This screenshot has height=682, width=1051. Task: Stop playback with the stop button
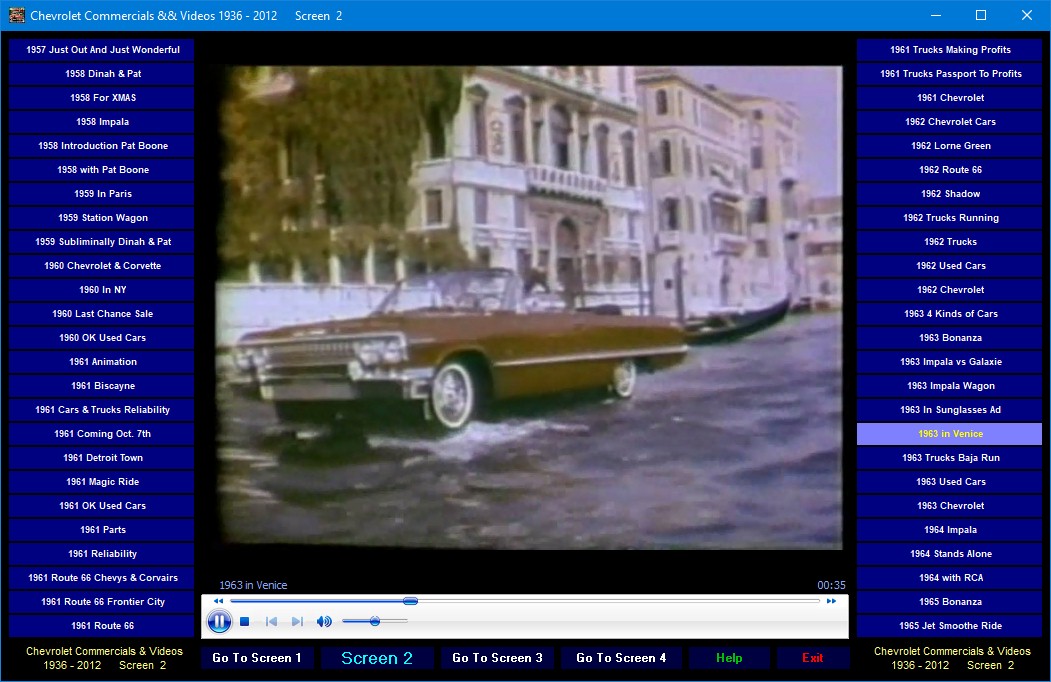[x=245, y=622]
